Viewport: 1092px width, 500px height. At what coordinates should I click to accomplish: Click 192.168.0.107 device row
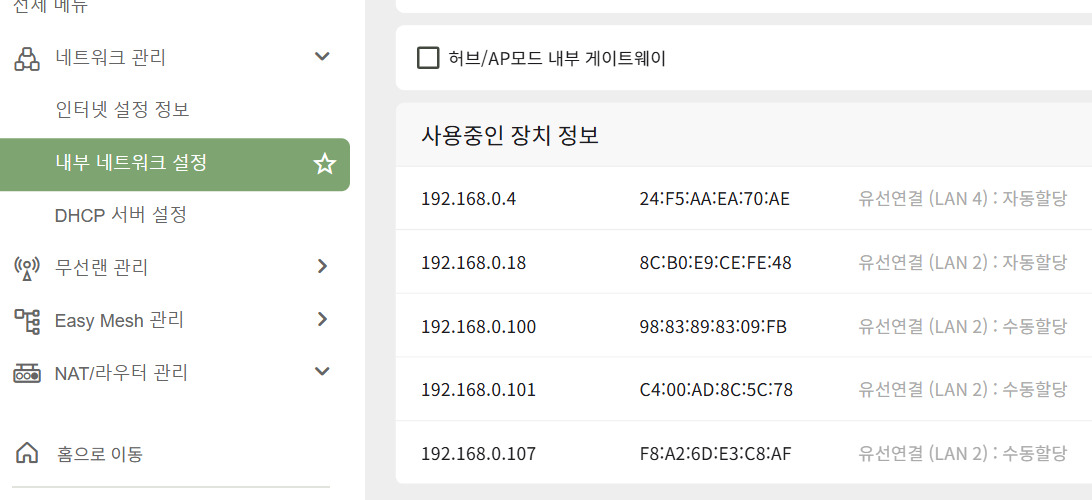click(744, 453)
